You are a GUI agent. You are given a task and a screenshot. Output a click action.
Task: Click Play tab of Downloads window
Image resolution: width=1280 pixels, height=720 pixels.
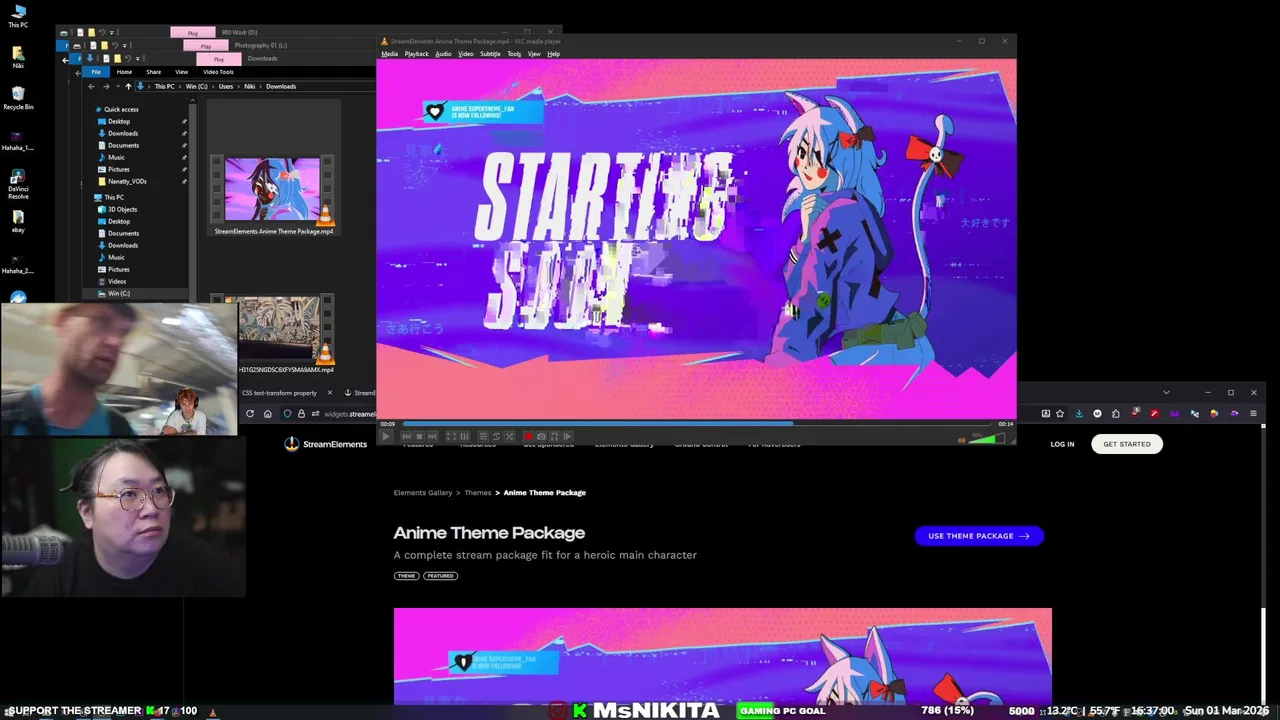[x=219, y=59]
